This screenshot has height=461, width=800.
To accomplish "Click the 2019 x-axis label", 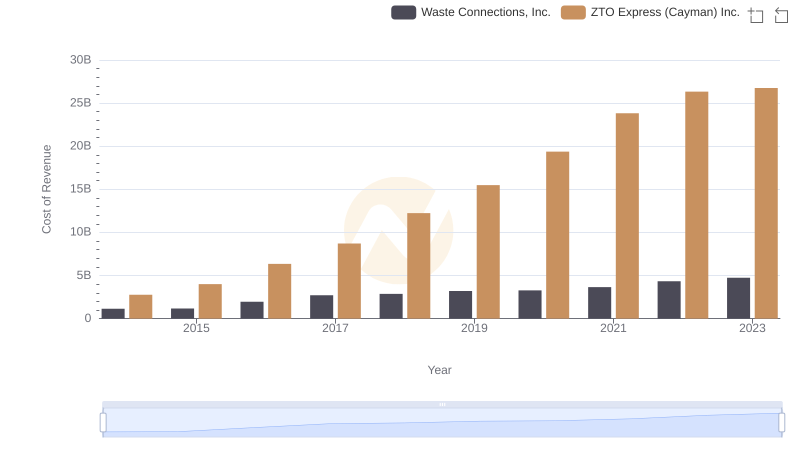I will point(474,328).
